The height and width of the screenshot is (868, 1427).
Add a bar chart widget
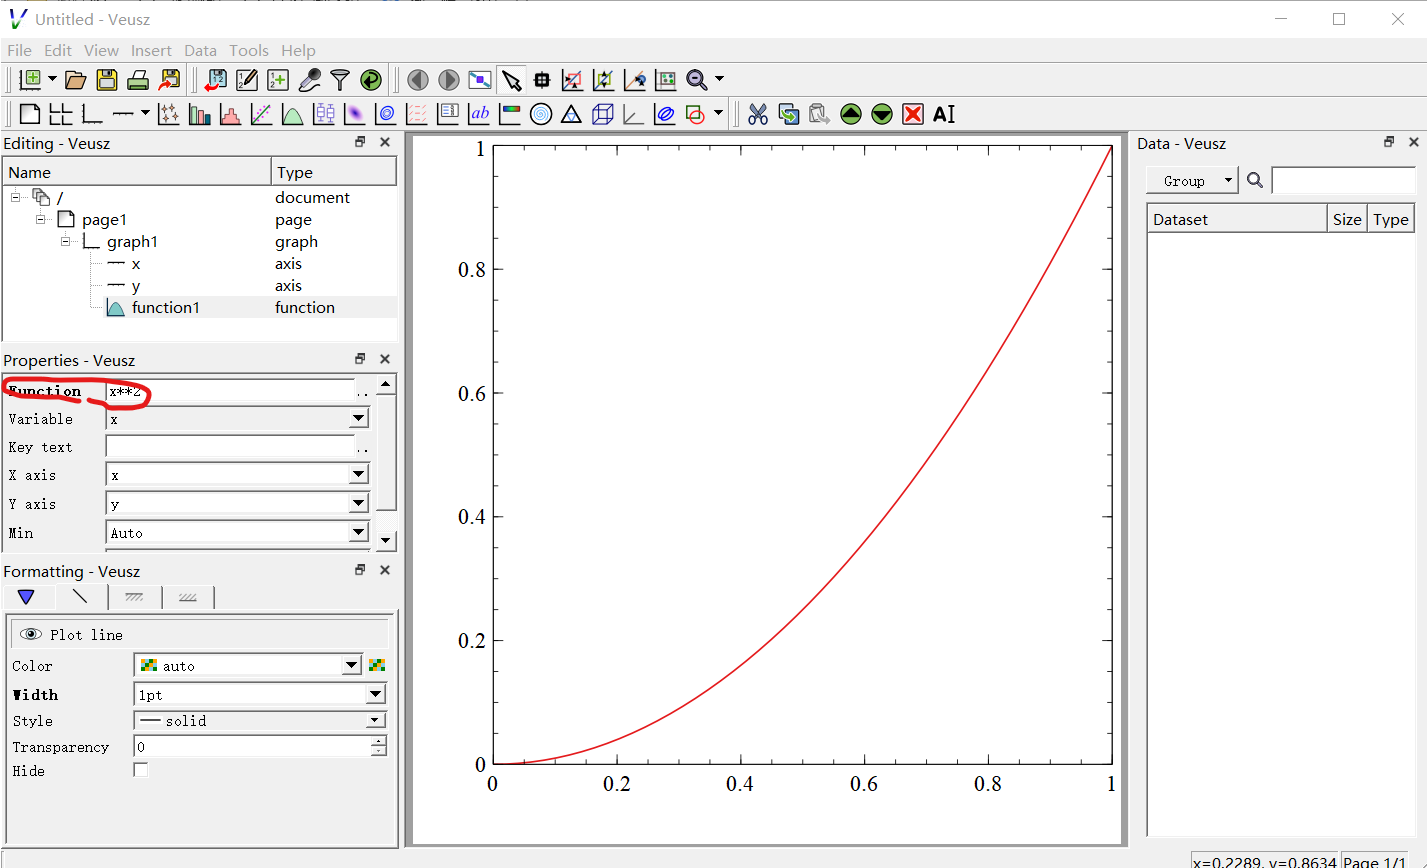199,114
